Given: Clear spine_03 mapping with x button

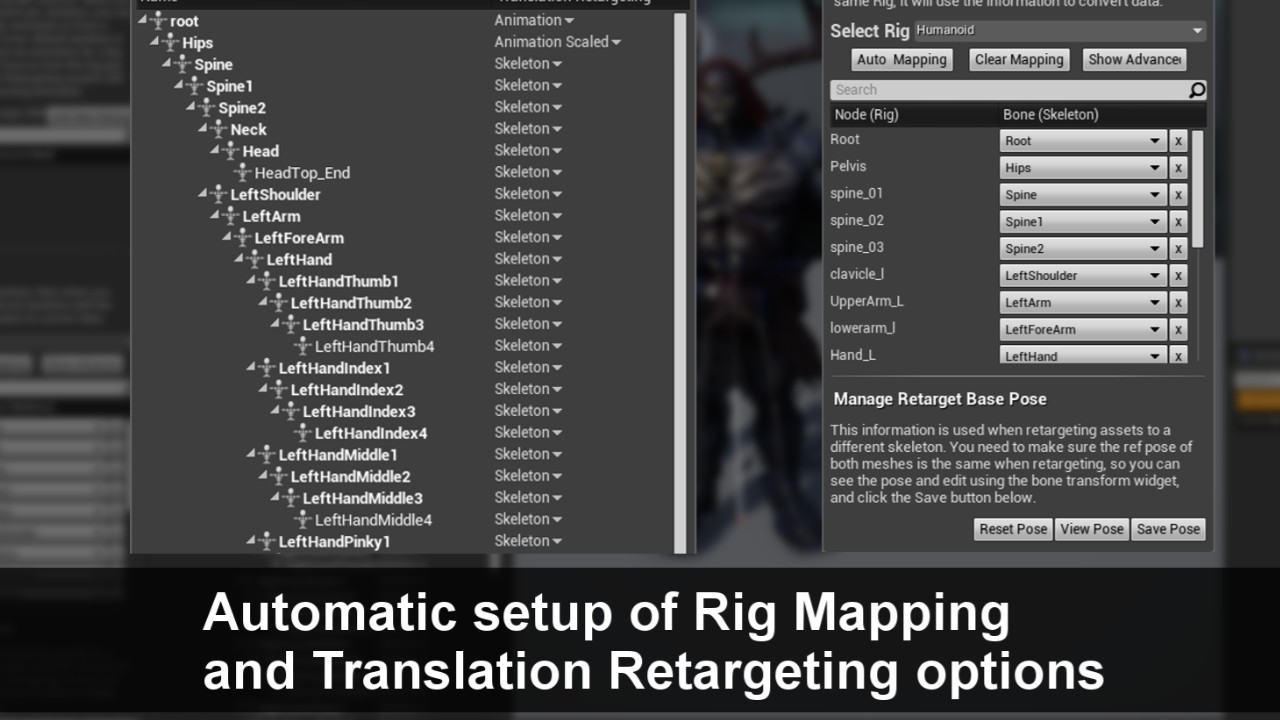Looking at the screenshot, I should pos(1178,249).
